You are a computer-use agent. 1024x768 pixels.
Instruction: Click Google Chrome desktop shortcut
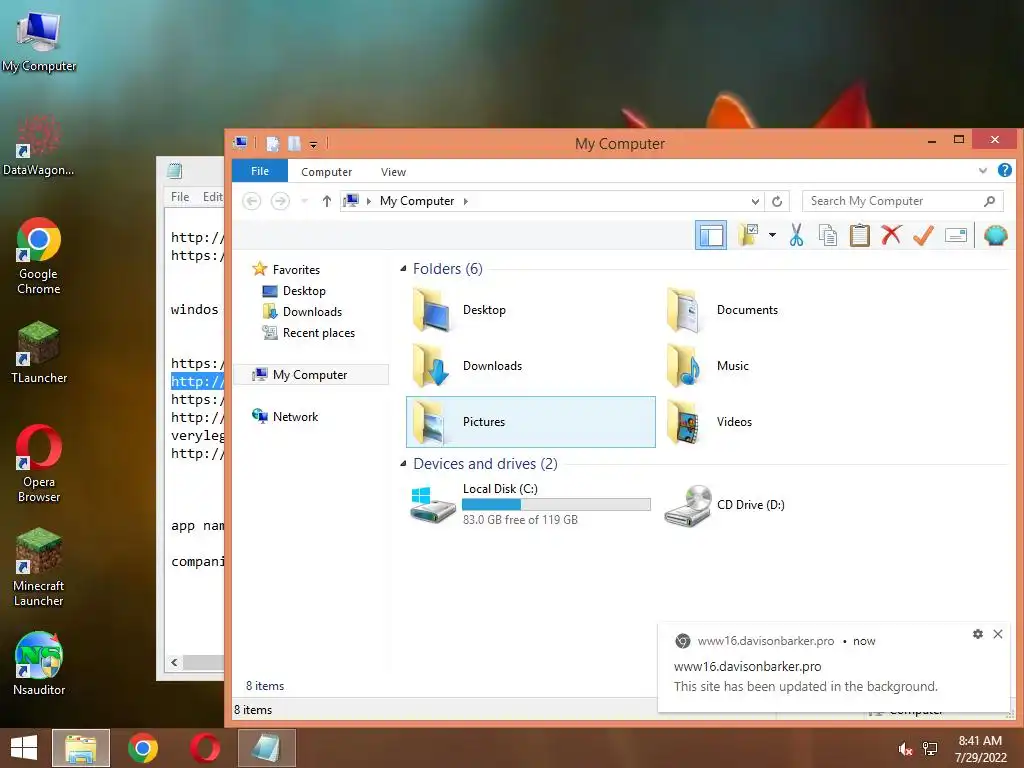tap(39, 256)
